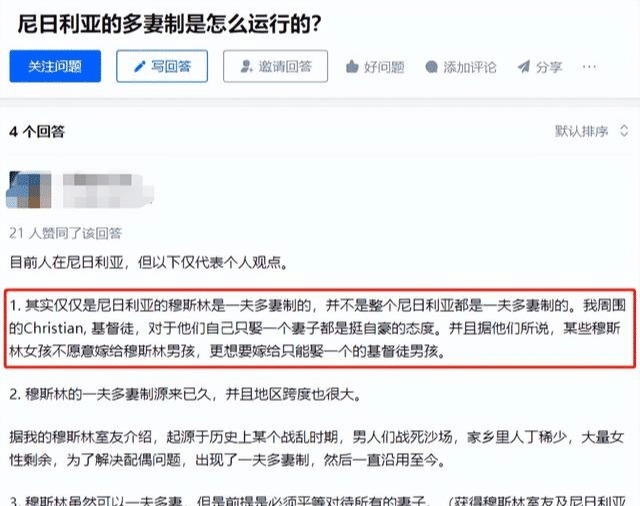Click the question title about 尼日利亚多妻制

169,24
